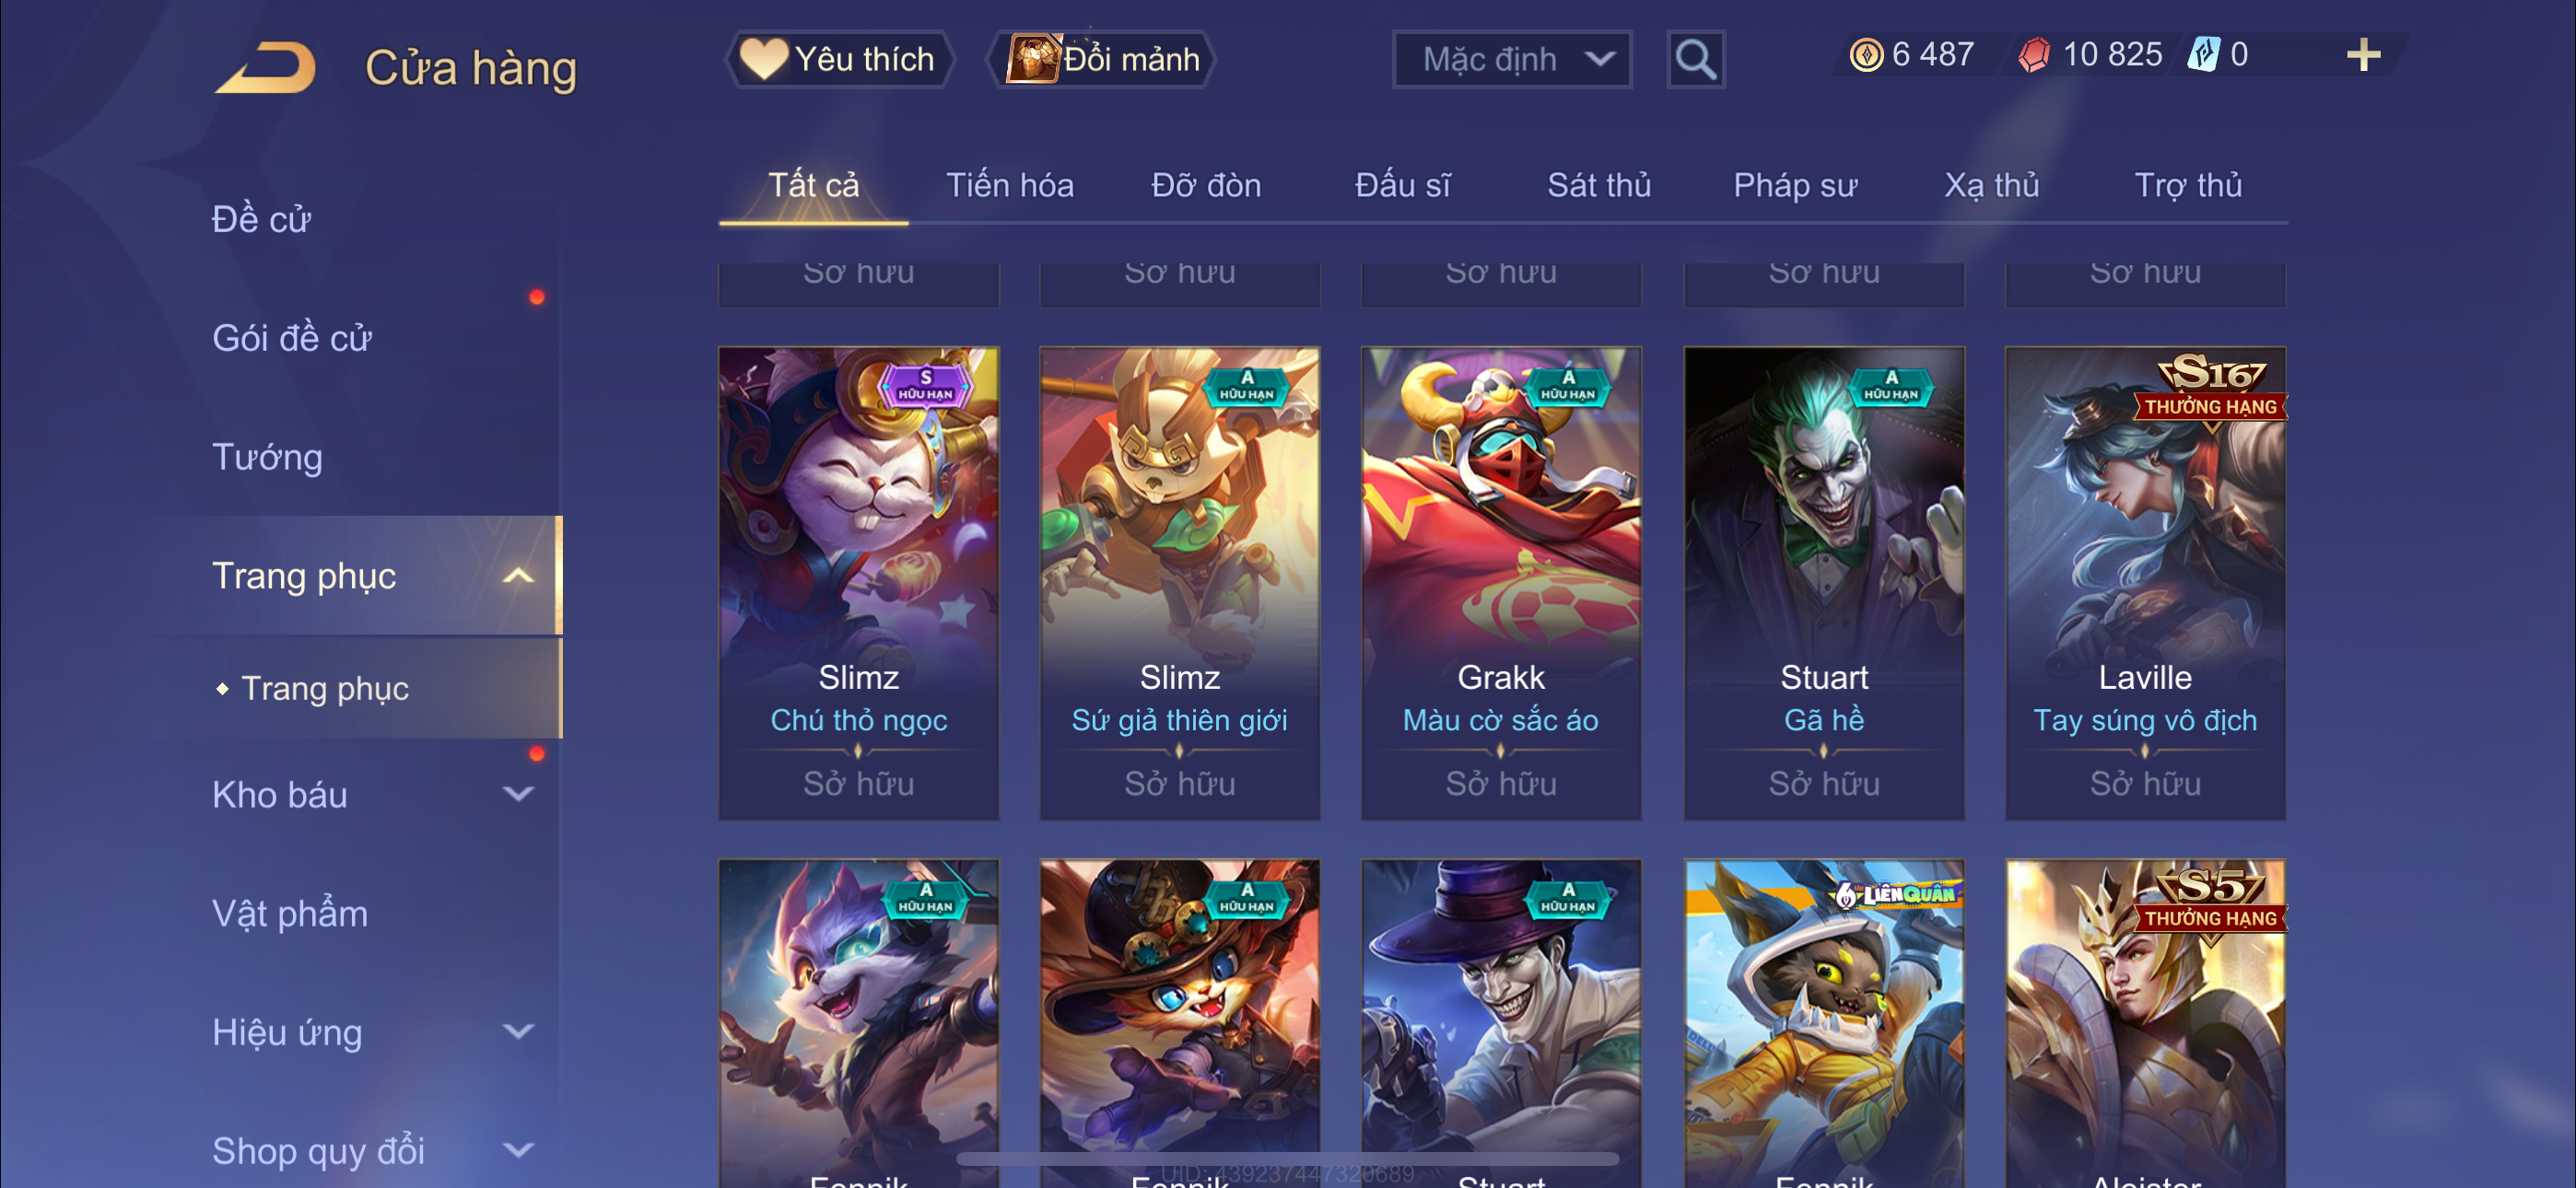
Task: Go to Tướng in sidebar
Action: [267, 457]
